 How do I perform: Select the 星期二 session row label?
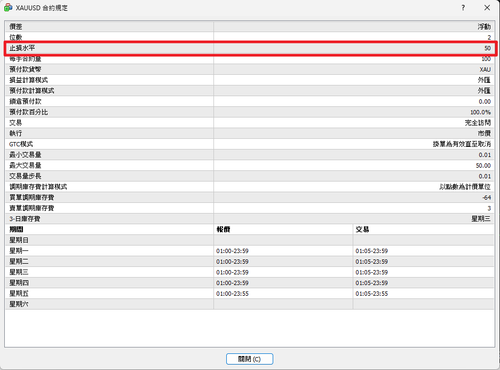19,261
